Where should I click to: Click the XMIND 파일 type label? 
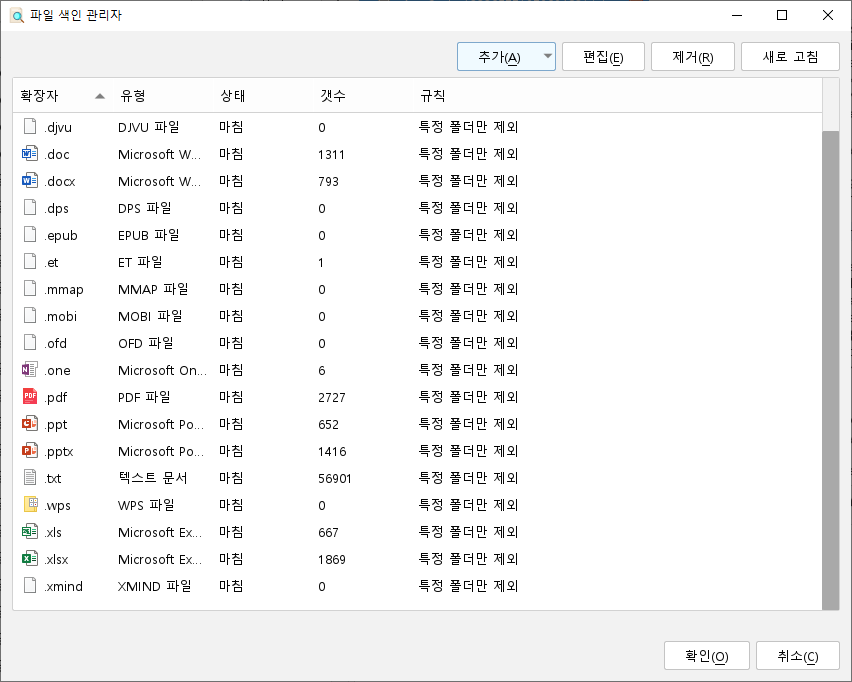pyautogui.click(x=154, y=586)
